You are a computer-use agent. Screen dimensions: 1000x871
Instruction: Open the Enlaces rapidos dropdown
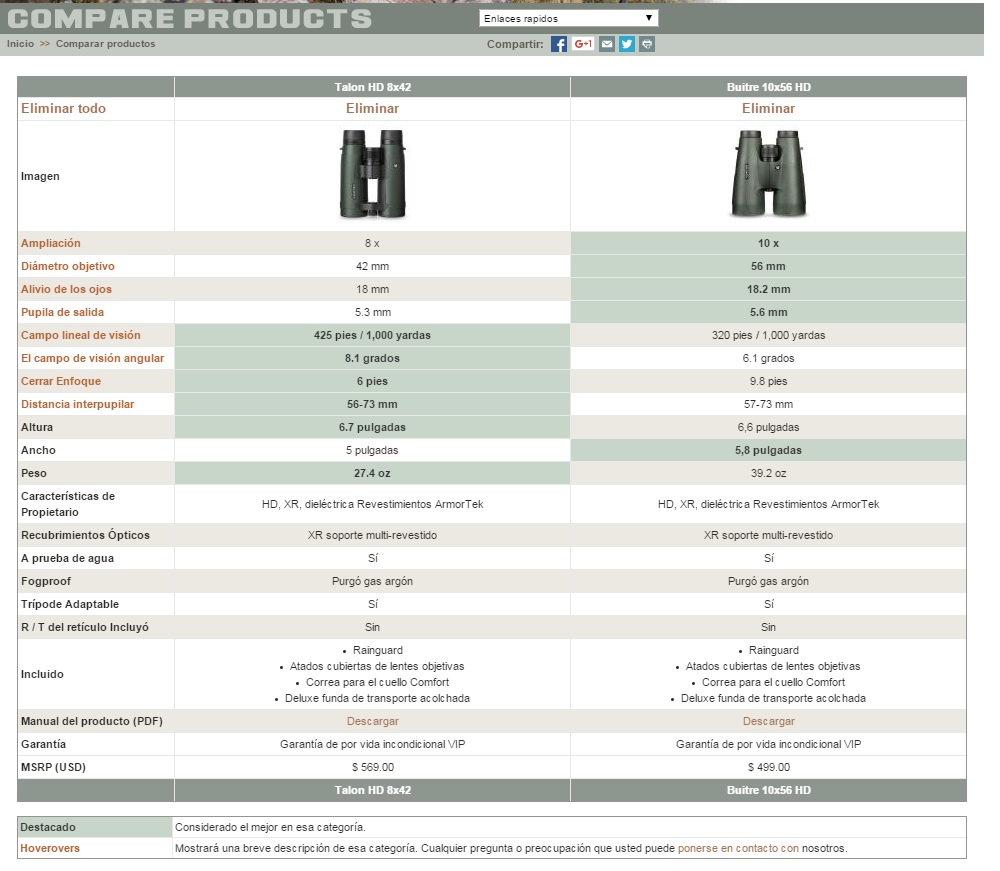point(567,18)
